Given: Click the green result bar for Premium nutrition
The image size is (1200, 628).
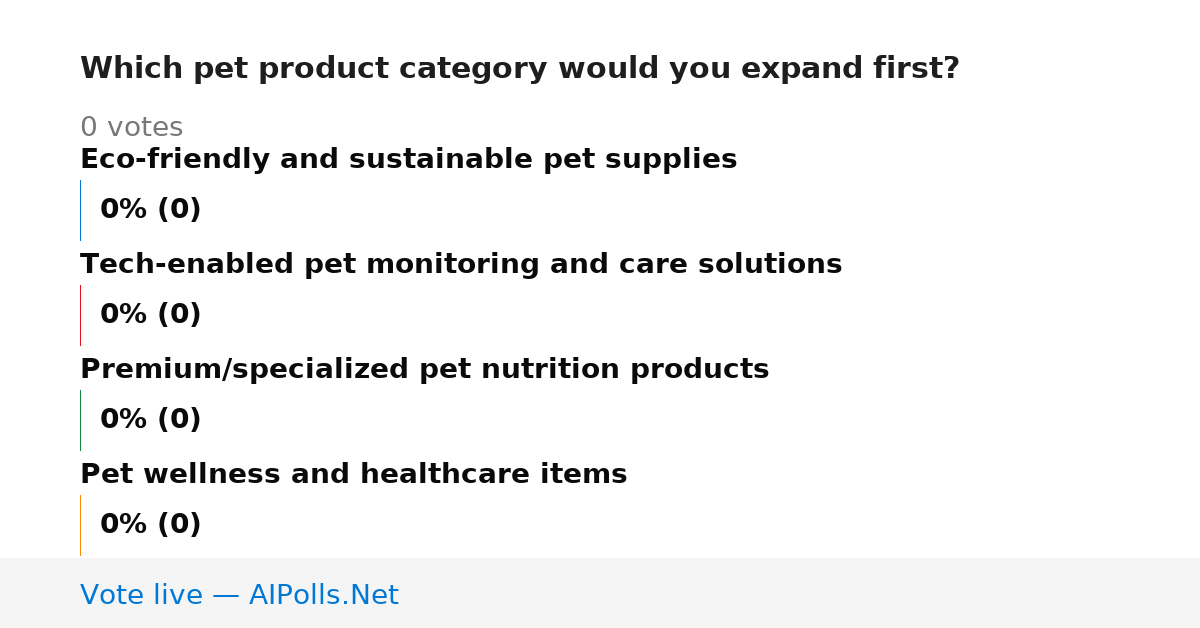Looking at the screenshot, I should [x=80, y=420].
